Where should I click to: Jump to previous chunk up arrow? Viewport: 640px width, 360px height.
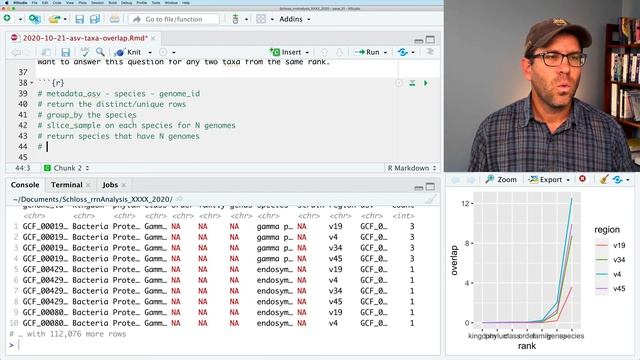(x=324, y=52)
